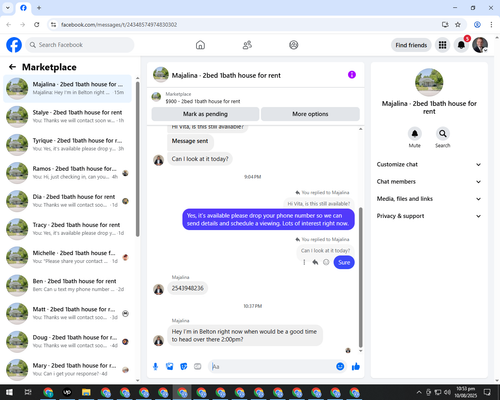This screenshot has height=400, width=500.
Task: Open the purple conversation info icon
Action: coord(352,75)
